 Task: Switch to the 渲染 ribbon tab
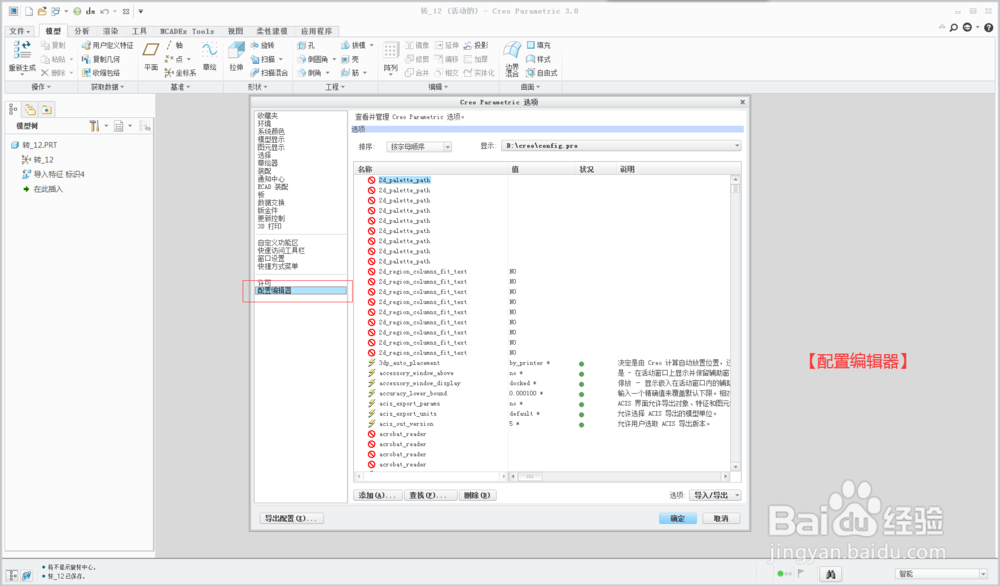pos(110,31)
